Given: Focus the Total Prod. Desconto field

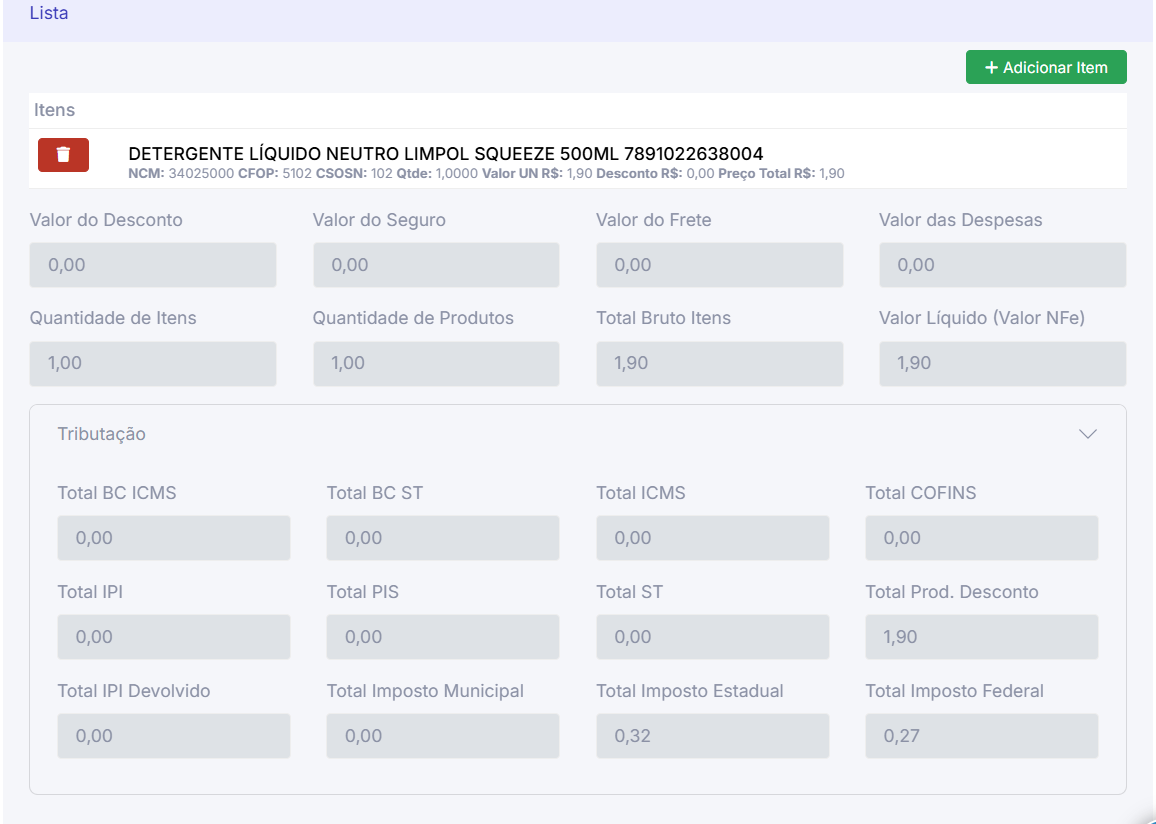Looking at the screenshot, I should [x=981, y=637].
